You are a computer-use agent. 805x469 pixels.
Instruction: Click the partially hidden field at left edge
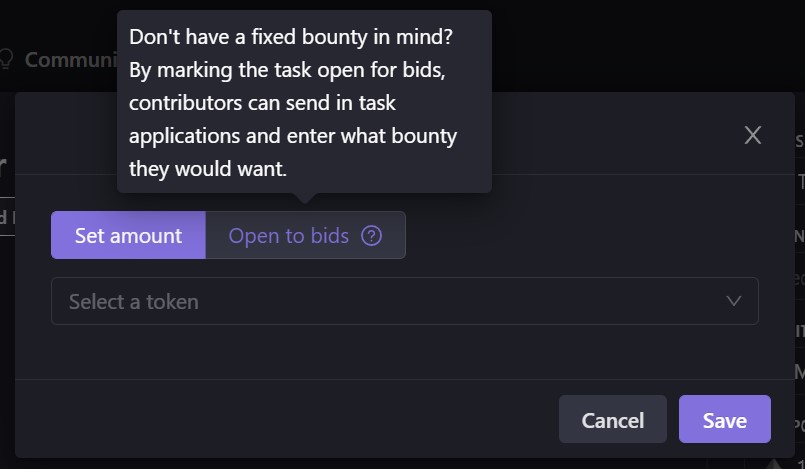[x=5, y=216]
